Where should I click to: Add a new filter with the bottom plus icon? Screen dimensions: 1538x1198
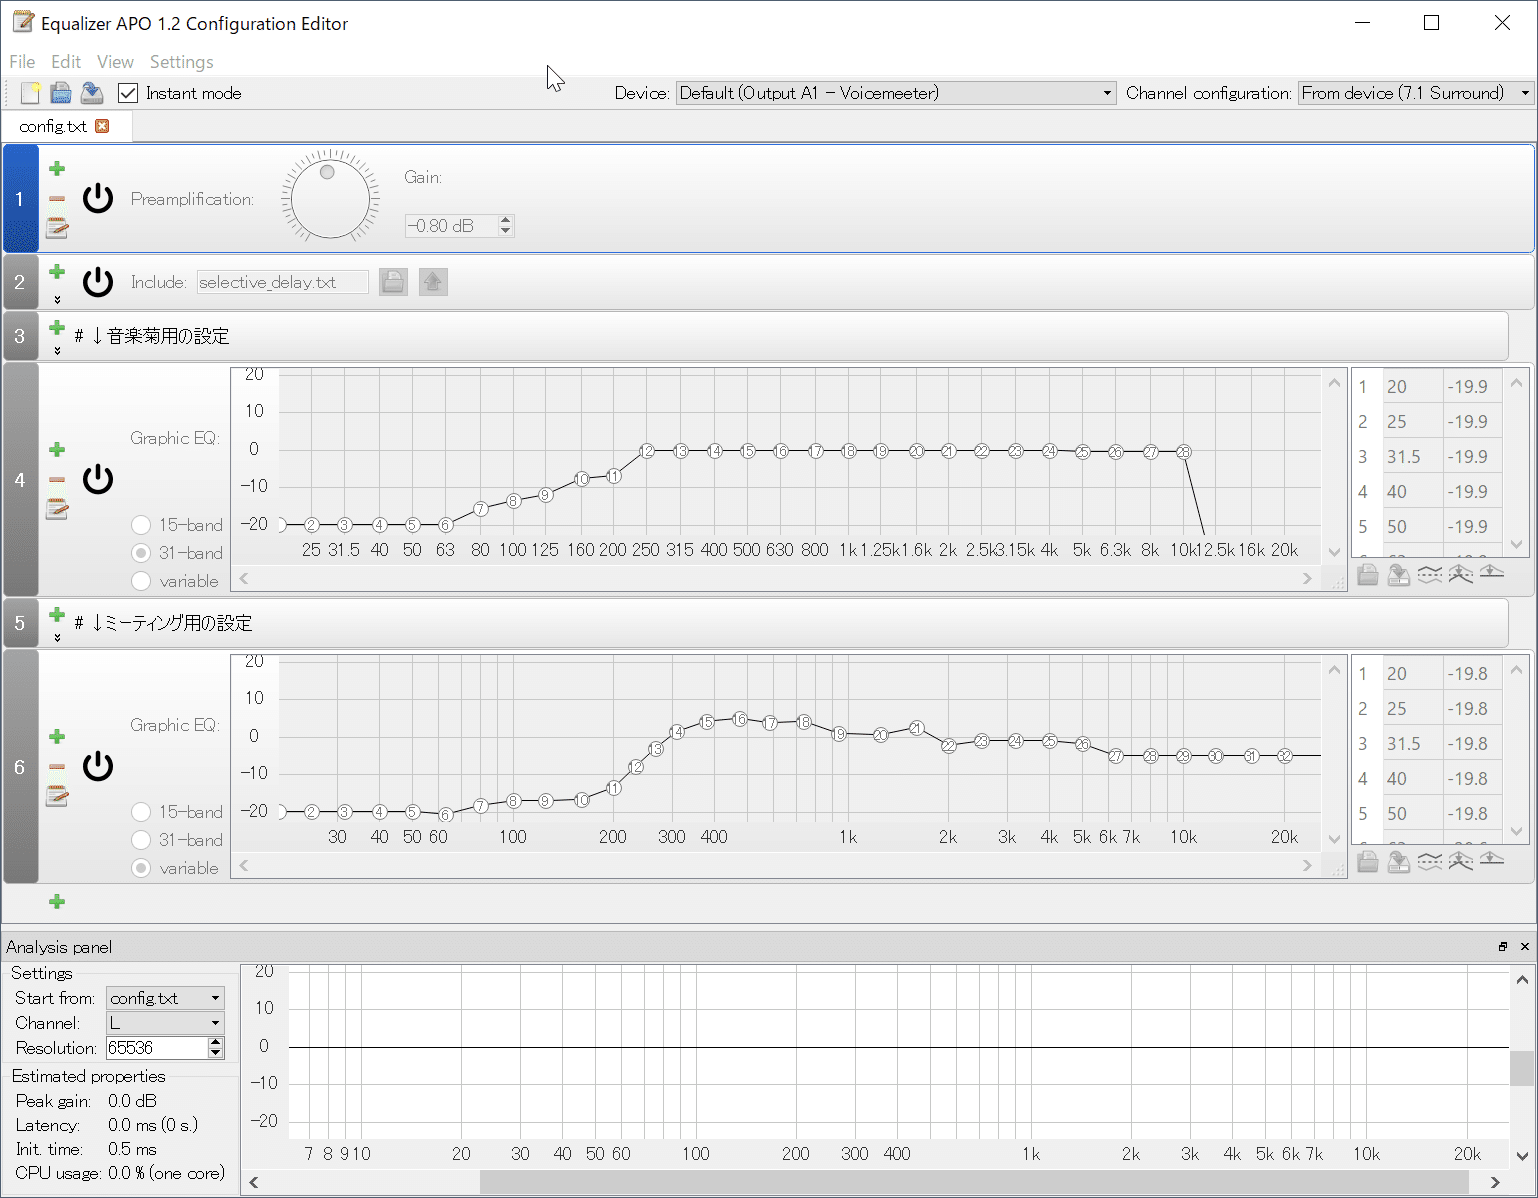(57, 902)
